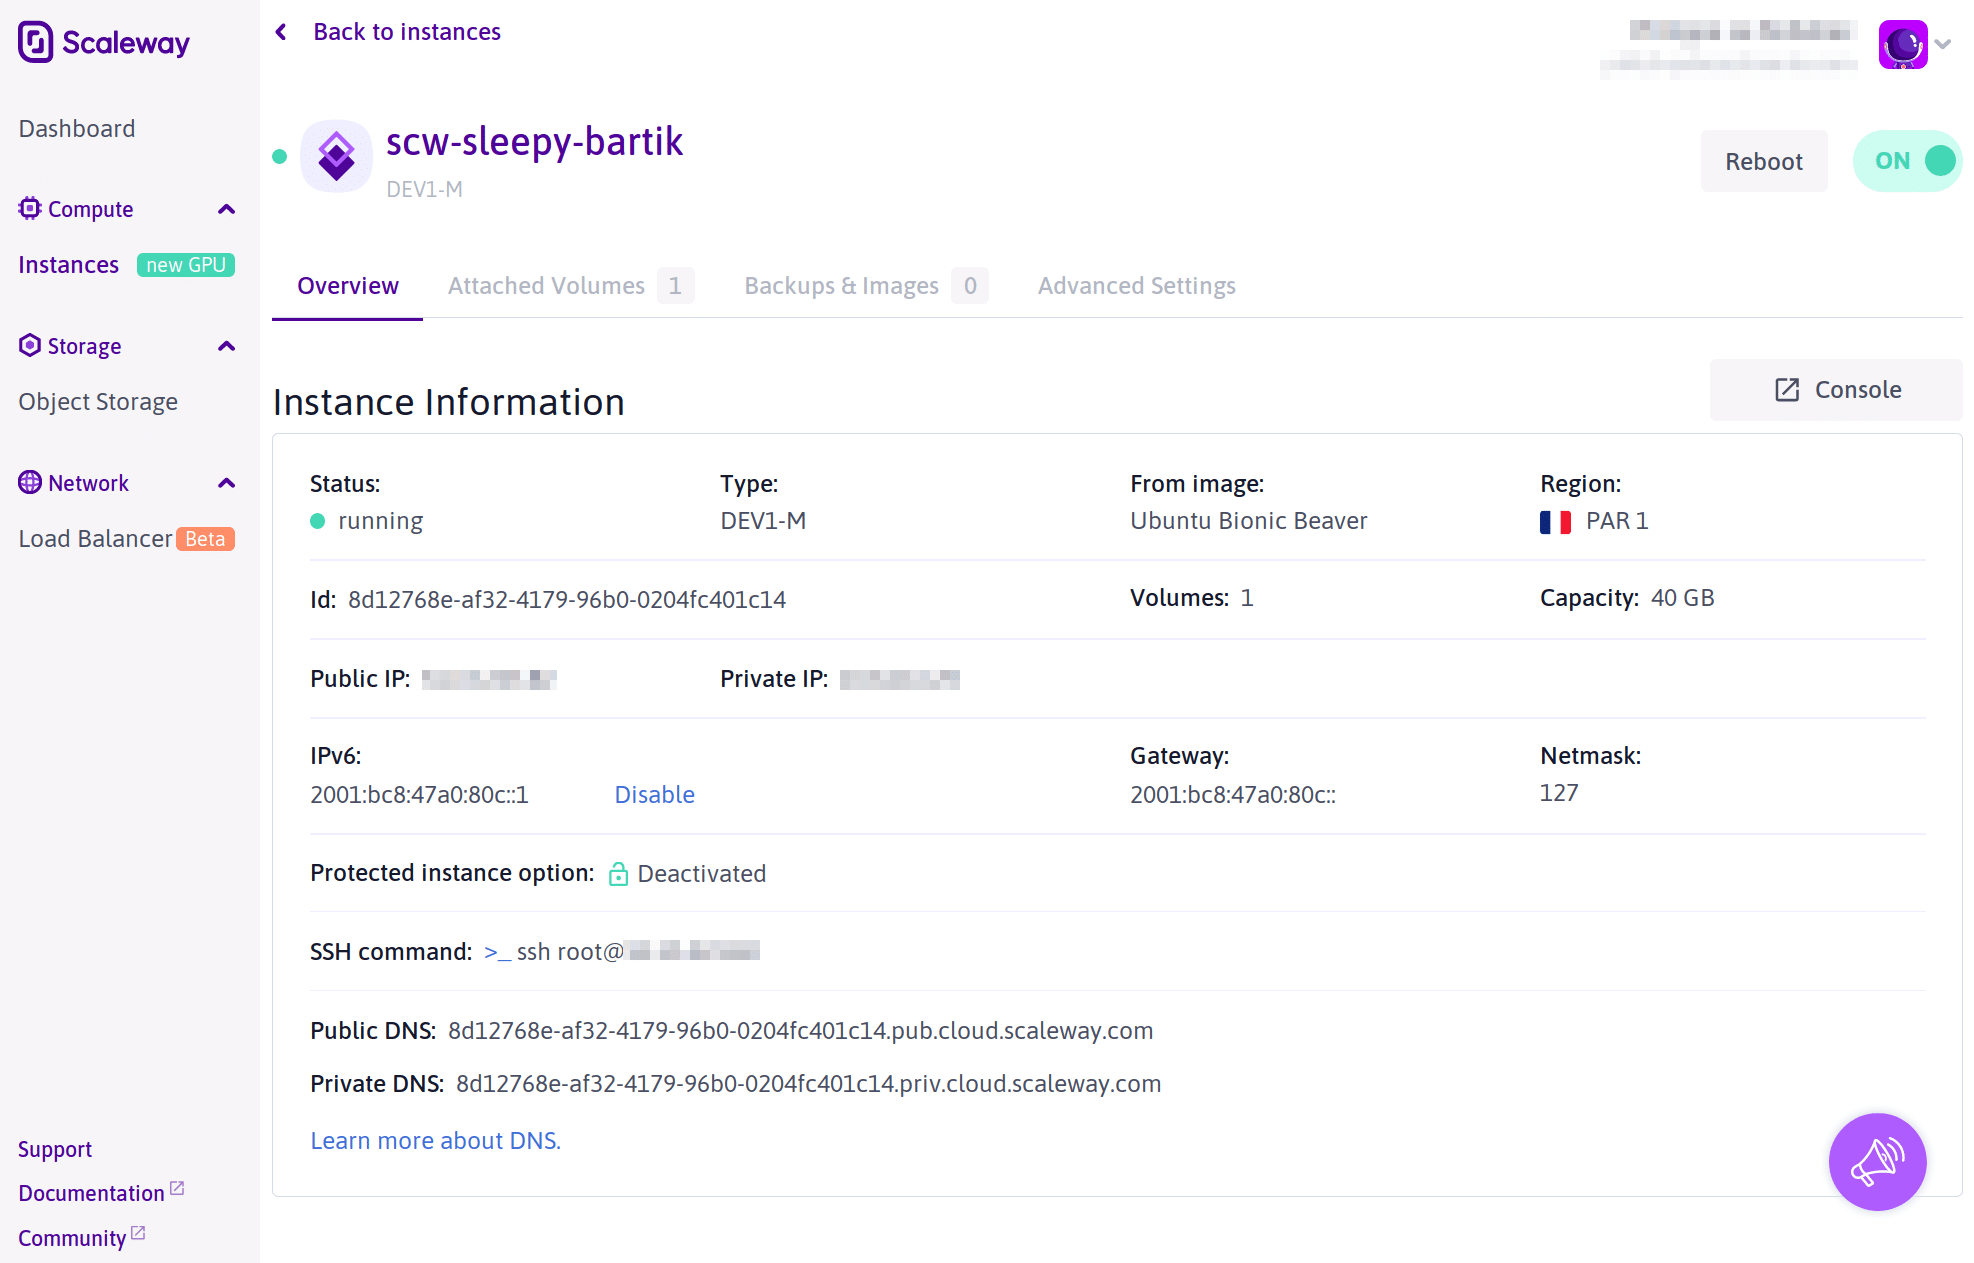This screenshot has height=1263, width=1974.
Task: Click the Storage hexagon icon
Action: (x=30, y=345)
